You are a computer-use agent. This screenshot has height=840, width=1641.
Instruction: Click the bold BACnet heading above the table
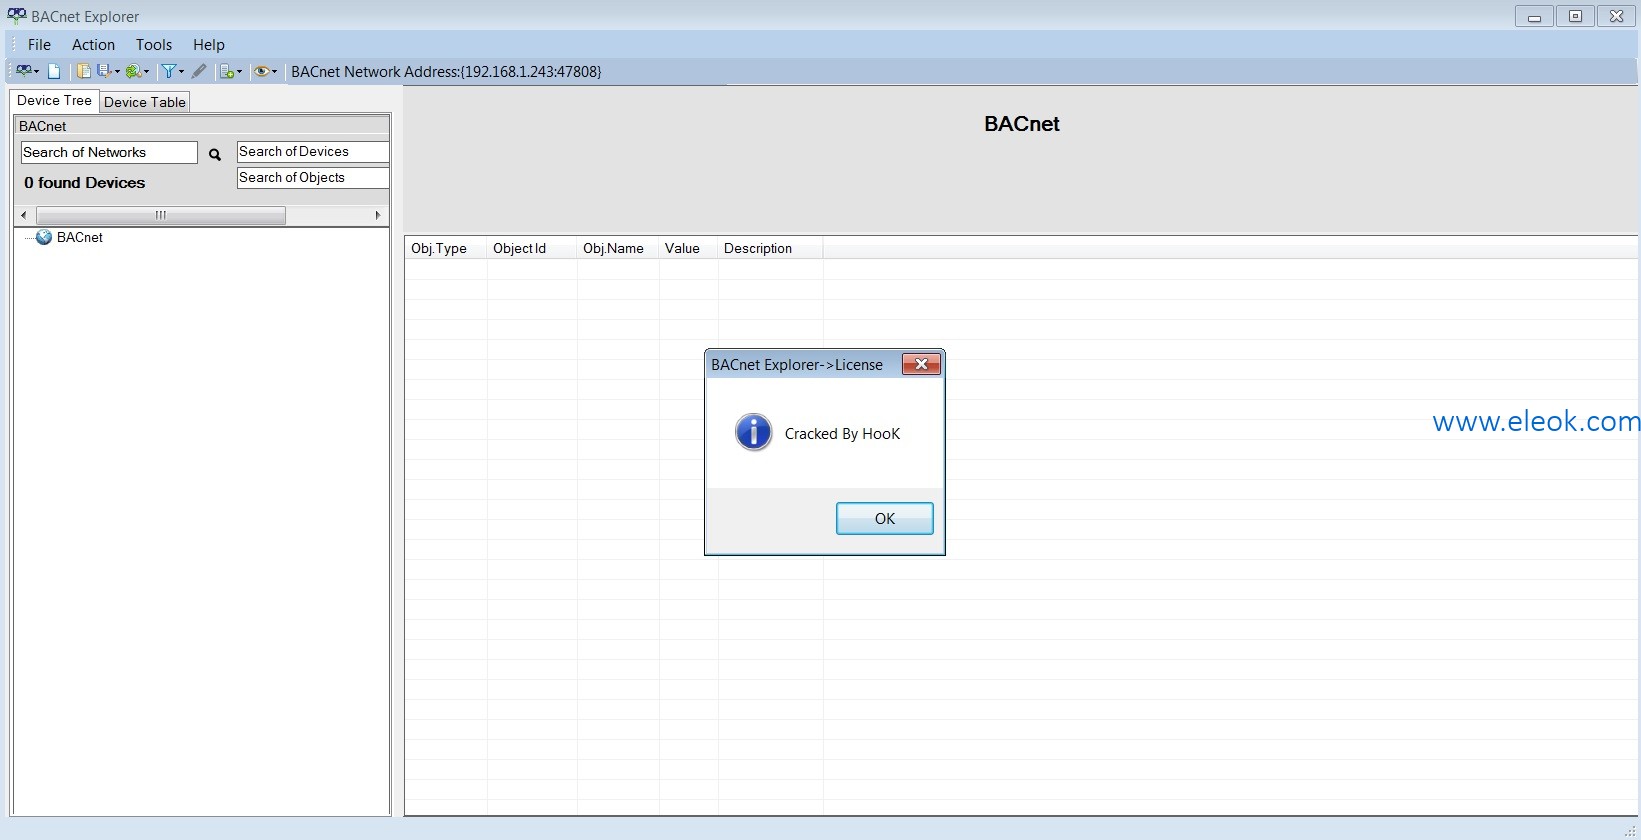tap(1022, 124)
